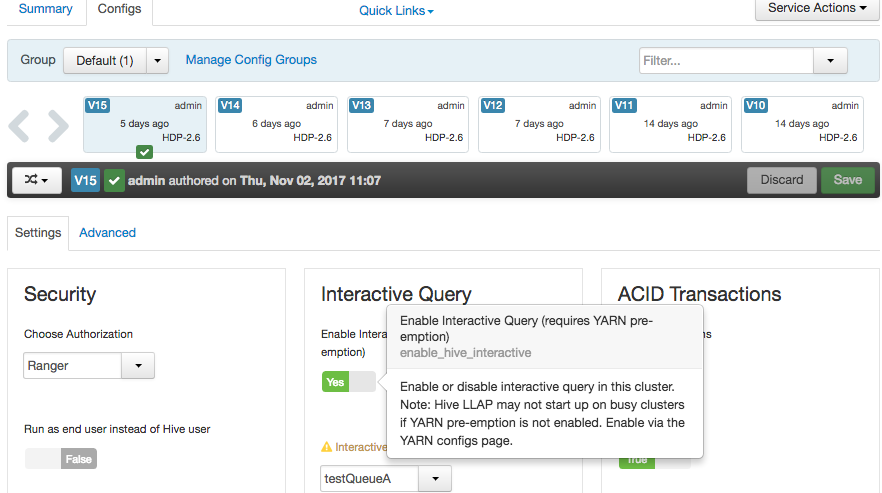Click the V15 badge in the dark bar

(86, 180)
